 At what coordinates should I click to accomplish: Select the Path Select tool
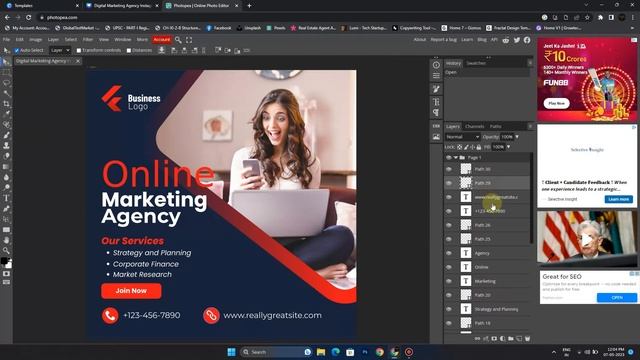tap(6, 219)
